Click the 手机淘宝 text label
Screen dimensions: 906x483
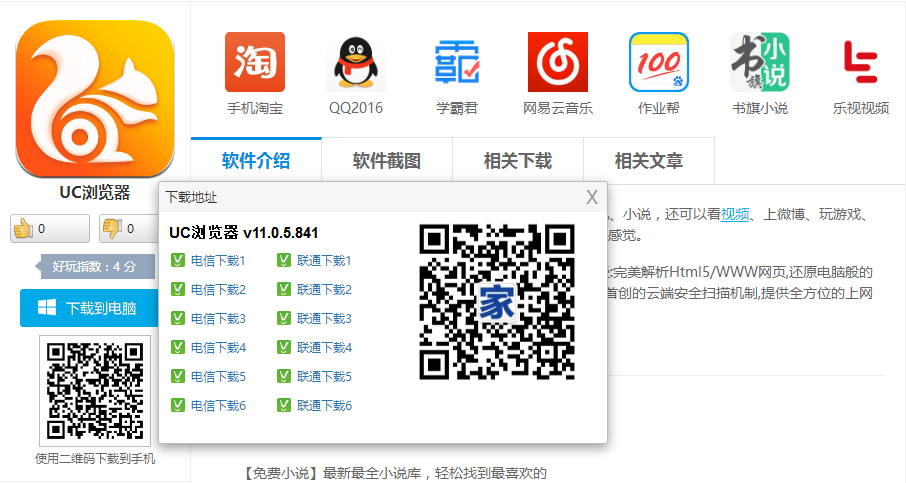click(x=255, y=108)
